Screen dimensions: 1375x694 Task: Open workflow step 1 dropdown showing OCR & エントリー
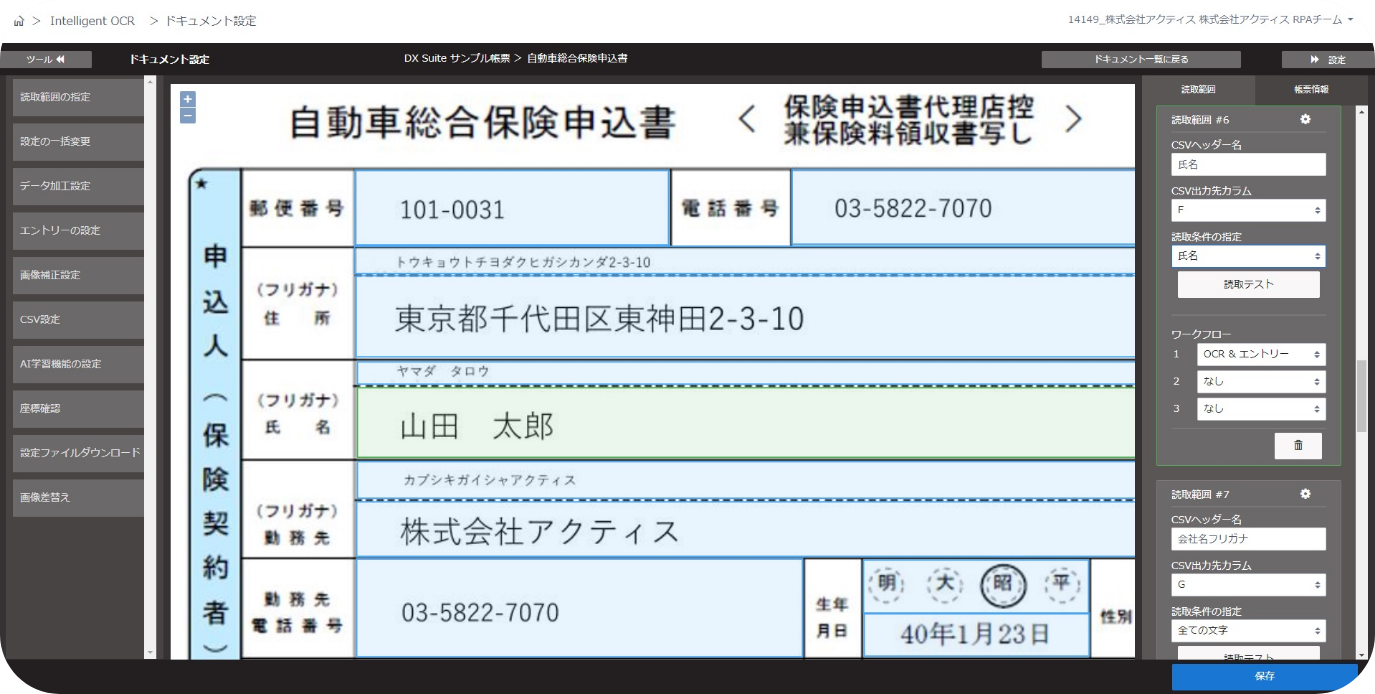pos(1261,353)
